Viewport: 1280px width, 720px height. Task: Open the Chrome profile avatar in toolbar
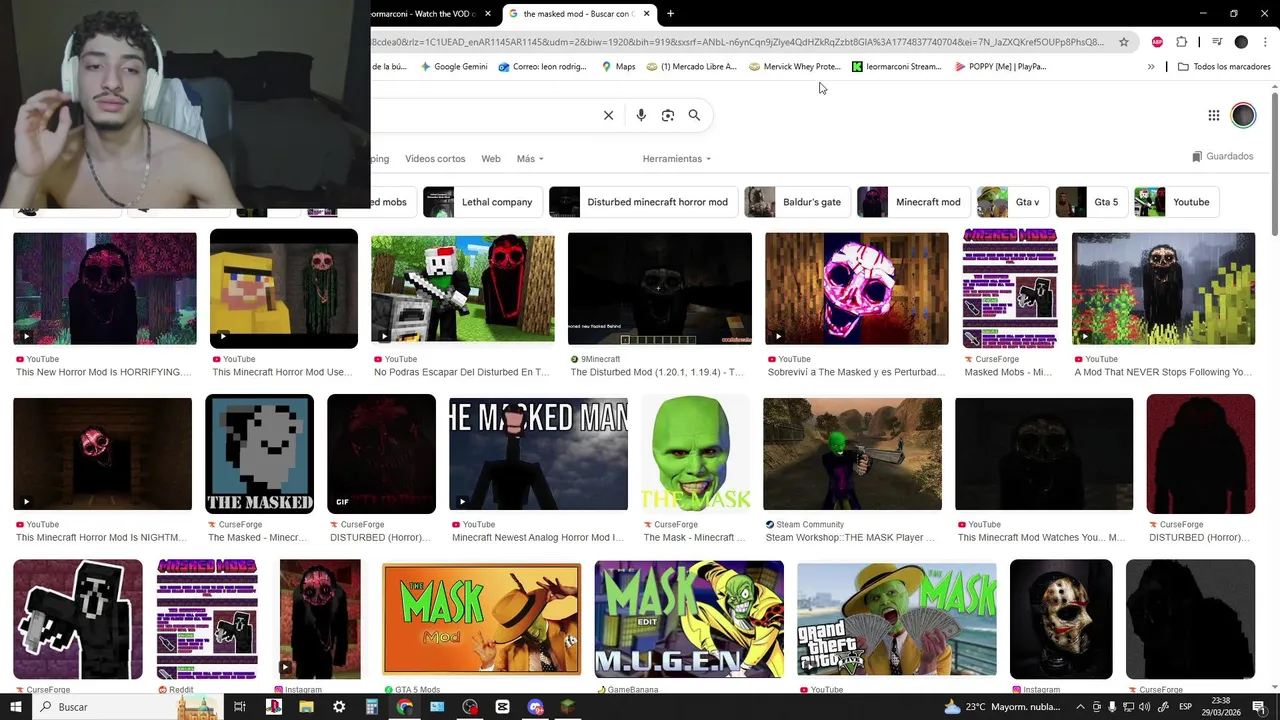(x=1241, y=42)
